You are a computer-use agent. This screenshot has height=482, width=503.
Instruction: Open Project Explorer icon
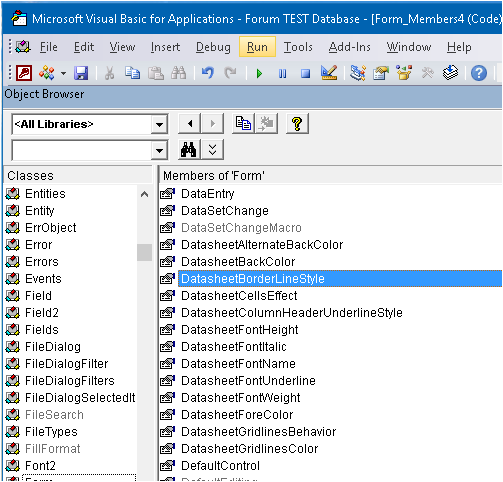358,73
